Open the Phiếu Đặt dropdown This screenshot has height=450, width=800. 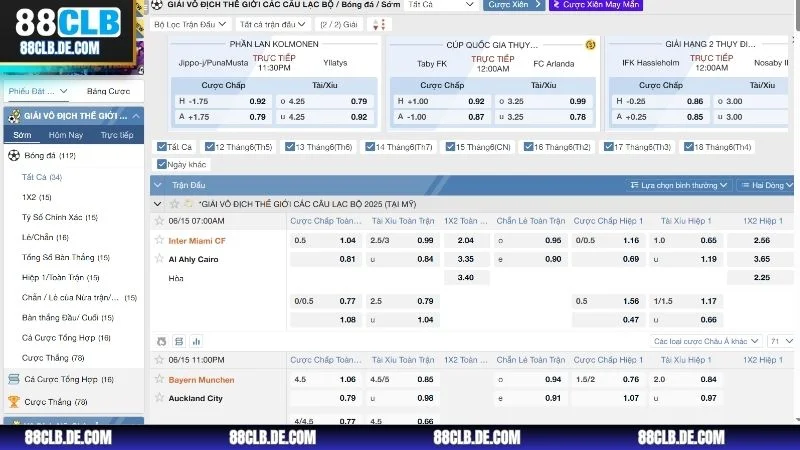pyautogui.click(x=38, y=91)
